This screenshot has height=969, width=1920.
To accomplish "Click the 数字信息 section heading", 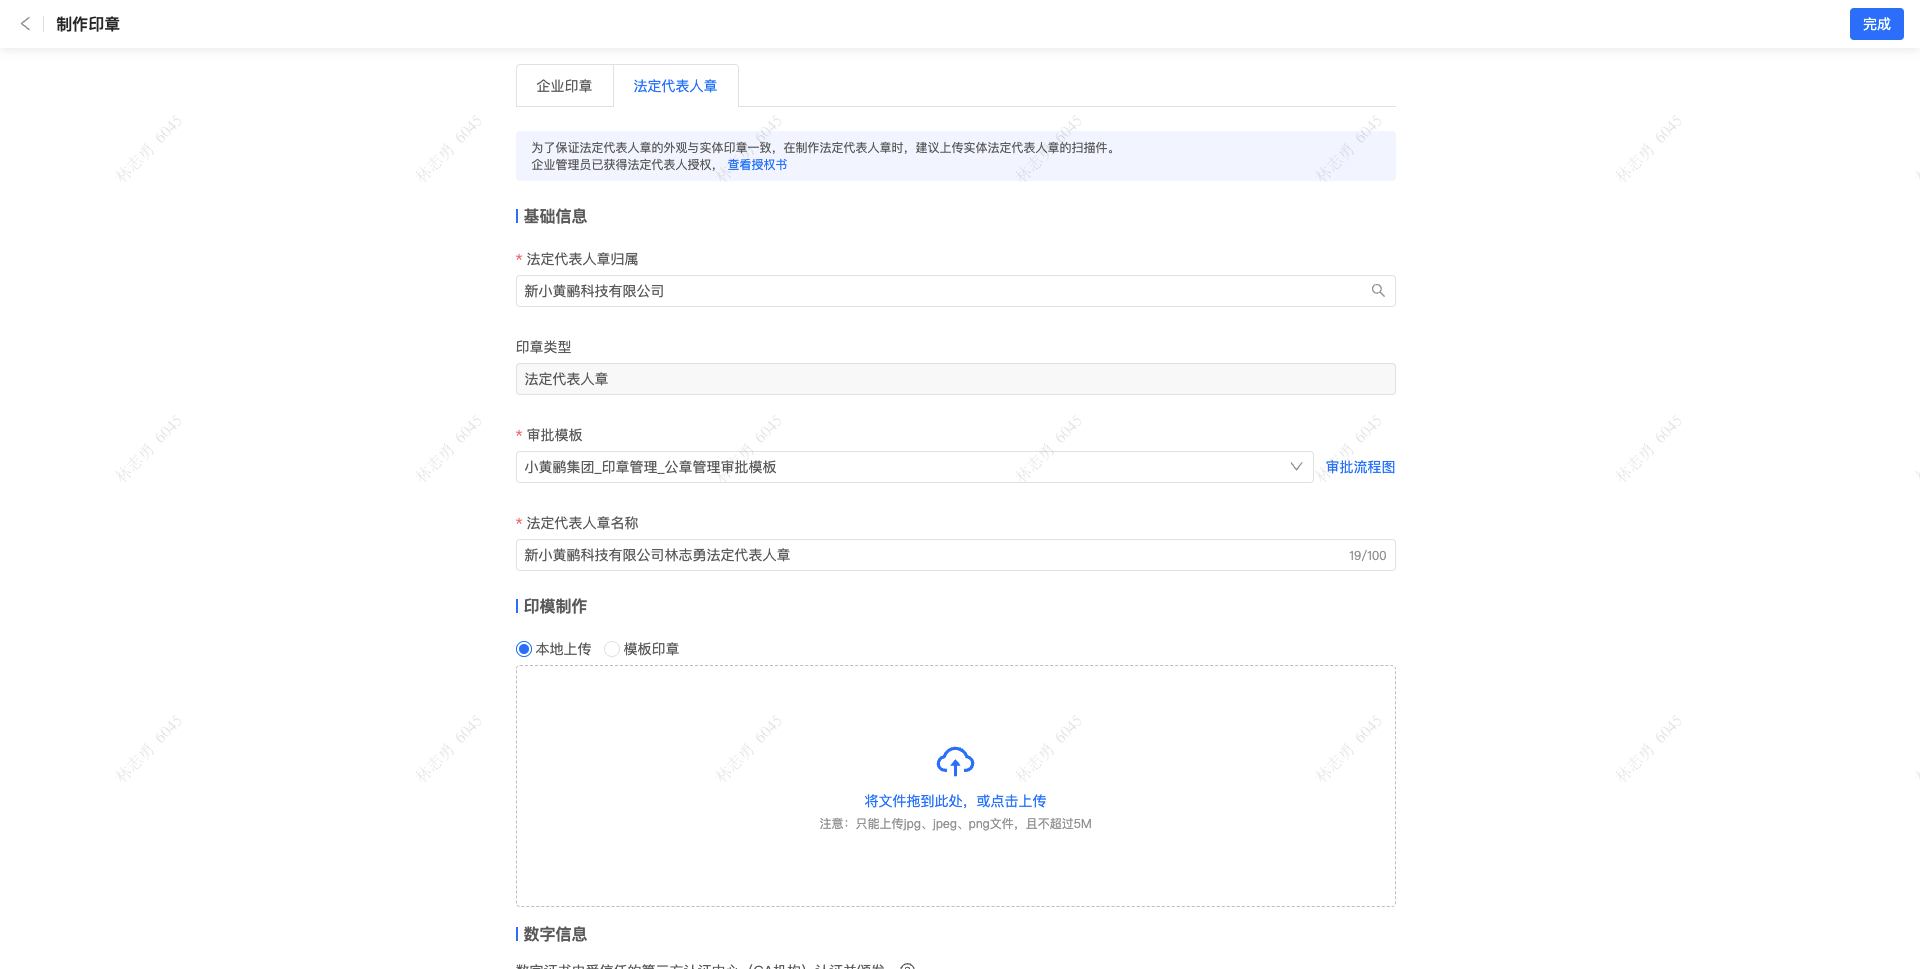I will [555, 934].
